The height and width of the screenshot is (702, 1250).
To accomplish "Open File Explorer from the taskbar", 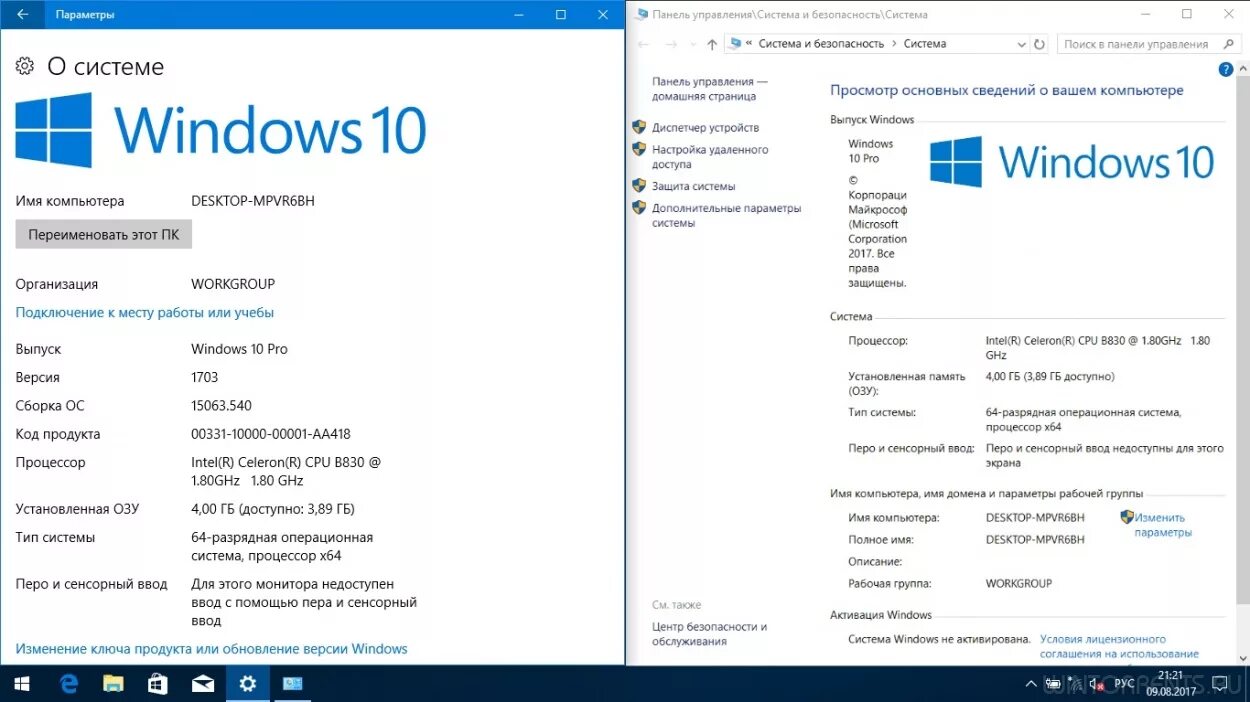I will click(x=113, y=684).
